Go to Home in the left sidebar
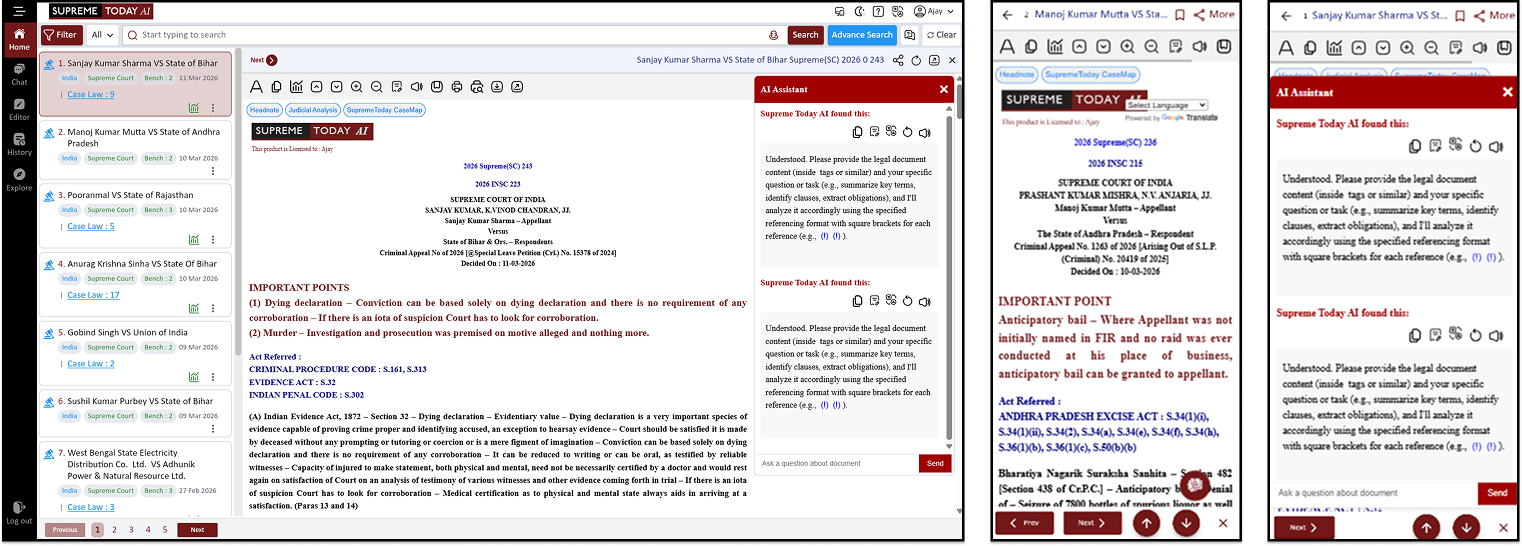1522x546 pixels. coord(19,40)
